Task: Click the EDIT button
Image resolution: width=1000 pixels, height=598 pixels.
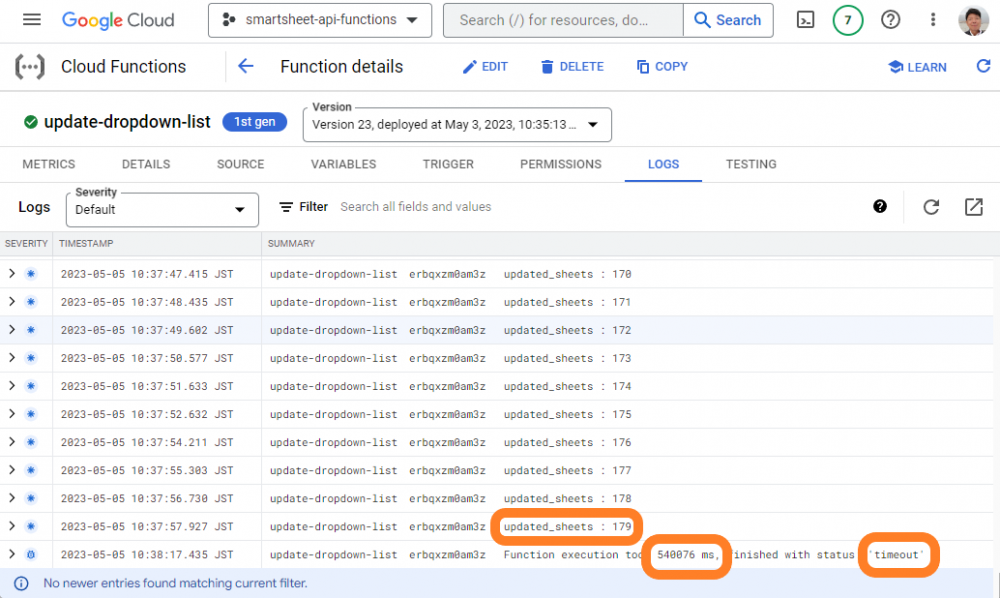Action: coord(485,66)
